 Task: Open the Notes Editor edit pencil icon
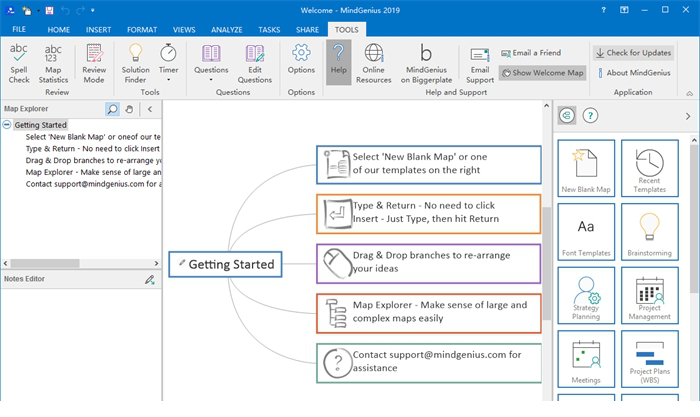150,279
